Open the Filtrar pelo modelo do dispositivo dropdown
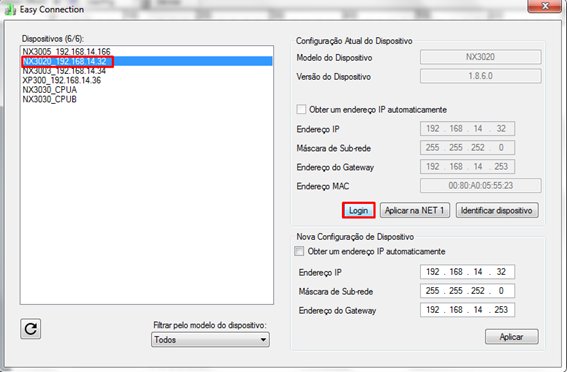Image resolution: width=567 pixels, height=372 pixels. click(210, 339)
